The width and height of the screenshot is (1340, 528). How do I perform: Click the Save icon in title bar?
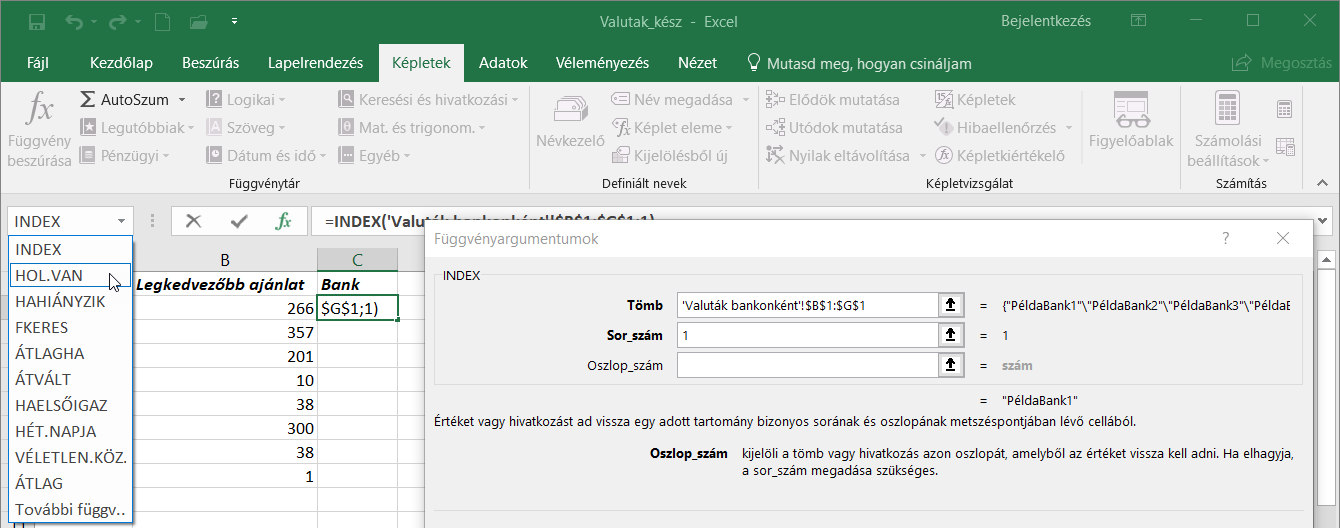click(36, 21)
